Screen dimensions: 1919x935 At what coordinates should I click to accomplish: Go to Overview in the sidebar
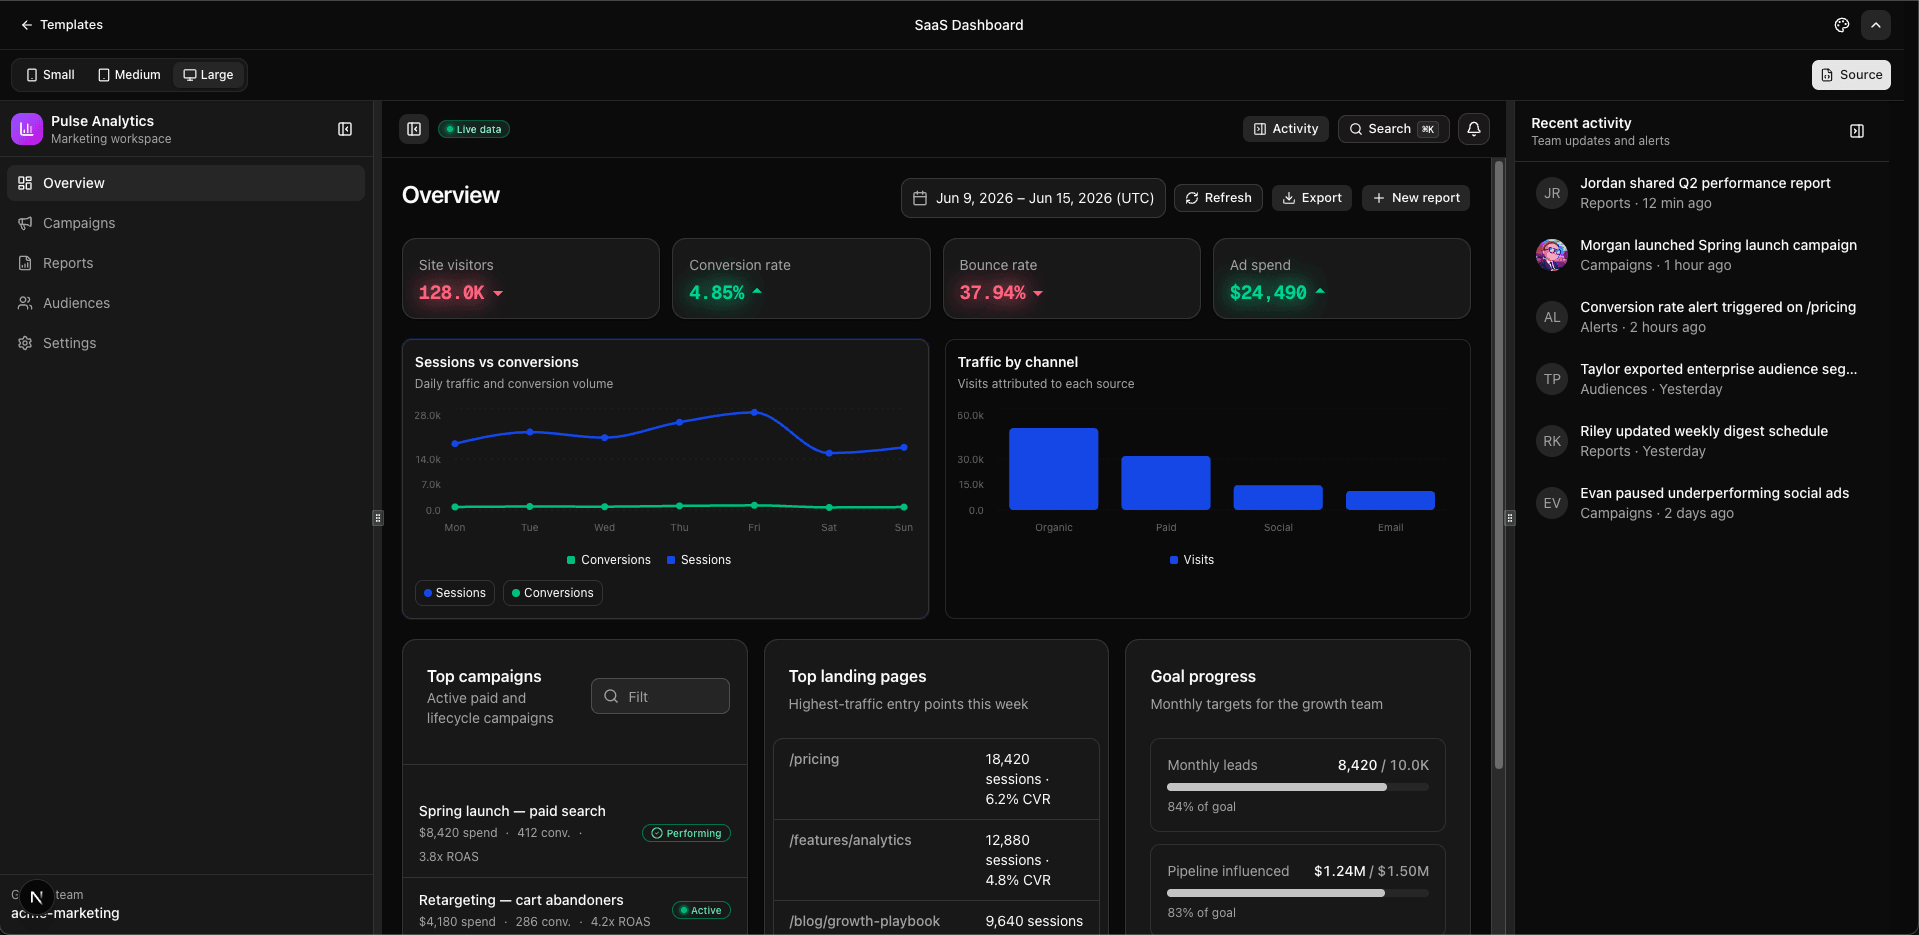[x=186, y=183]
